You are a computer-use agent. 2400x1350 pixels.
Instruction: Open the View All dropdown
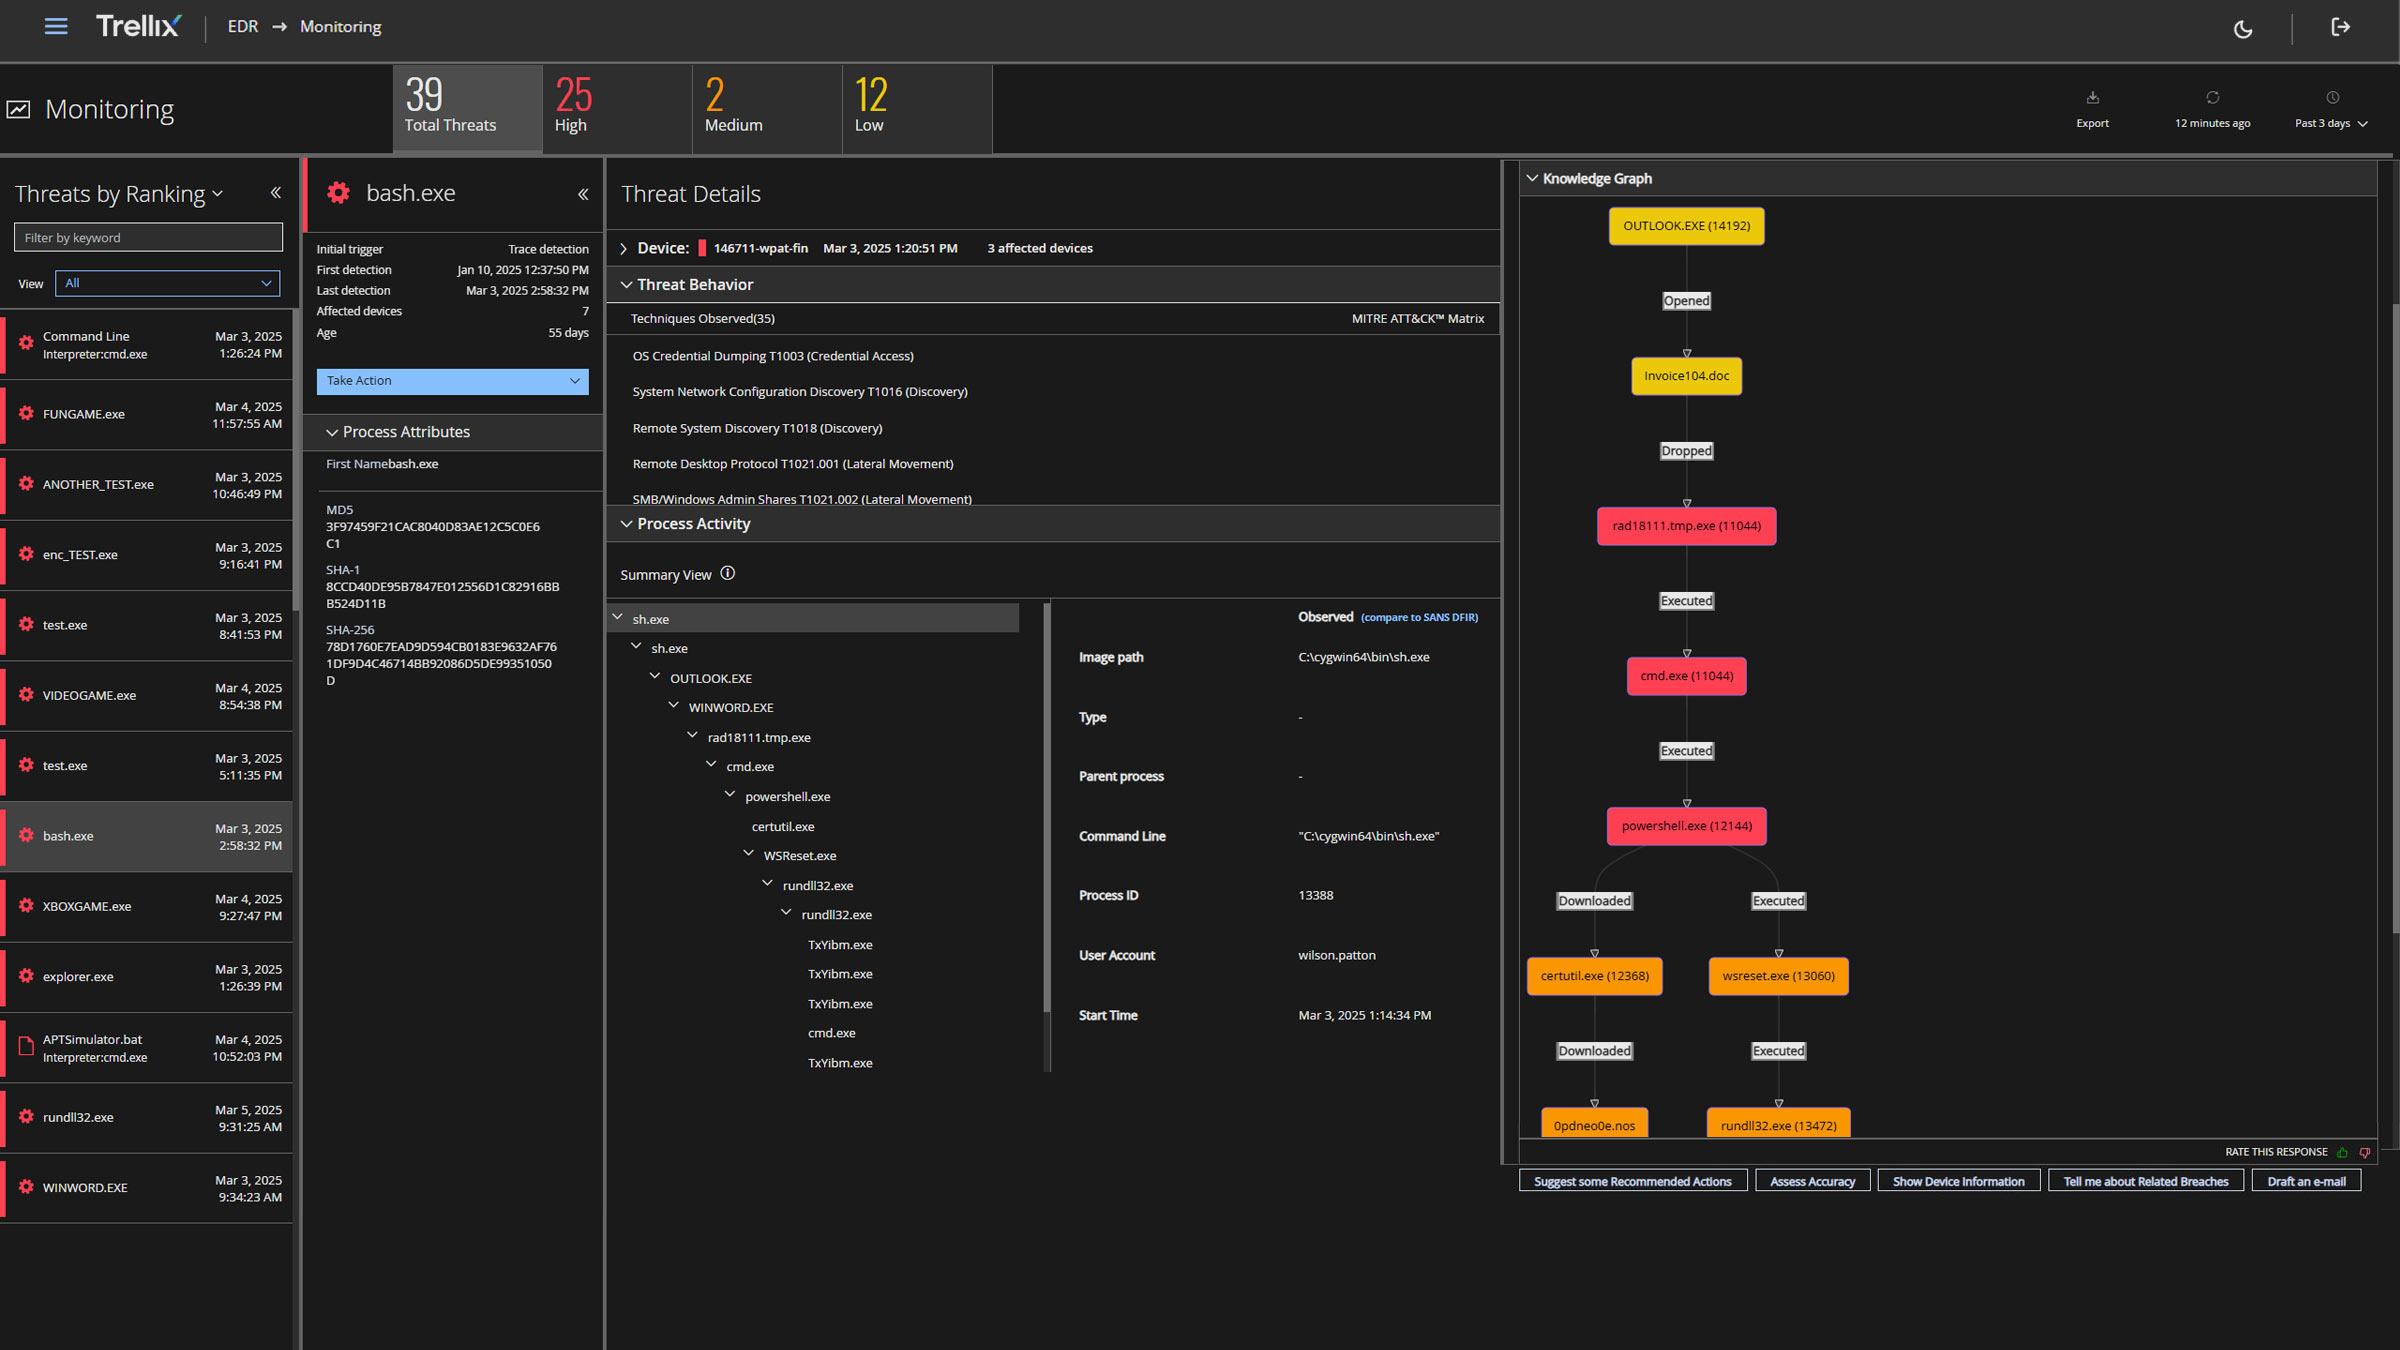(x=167, y=283)
